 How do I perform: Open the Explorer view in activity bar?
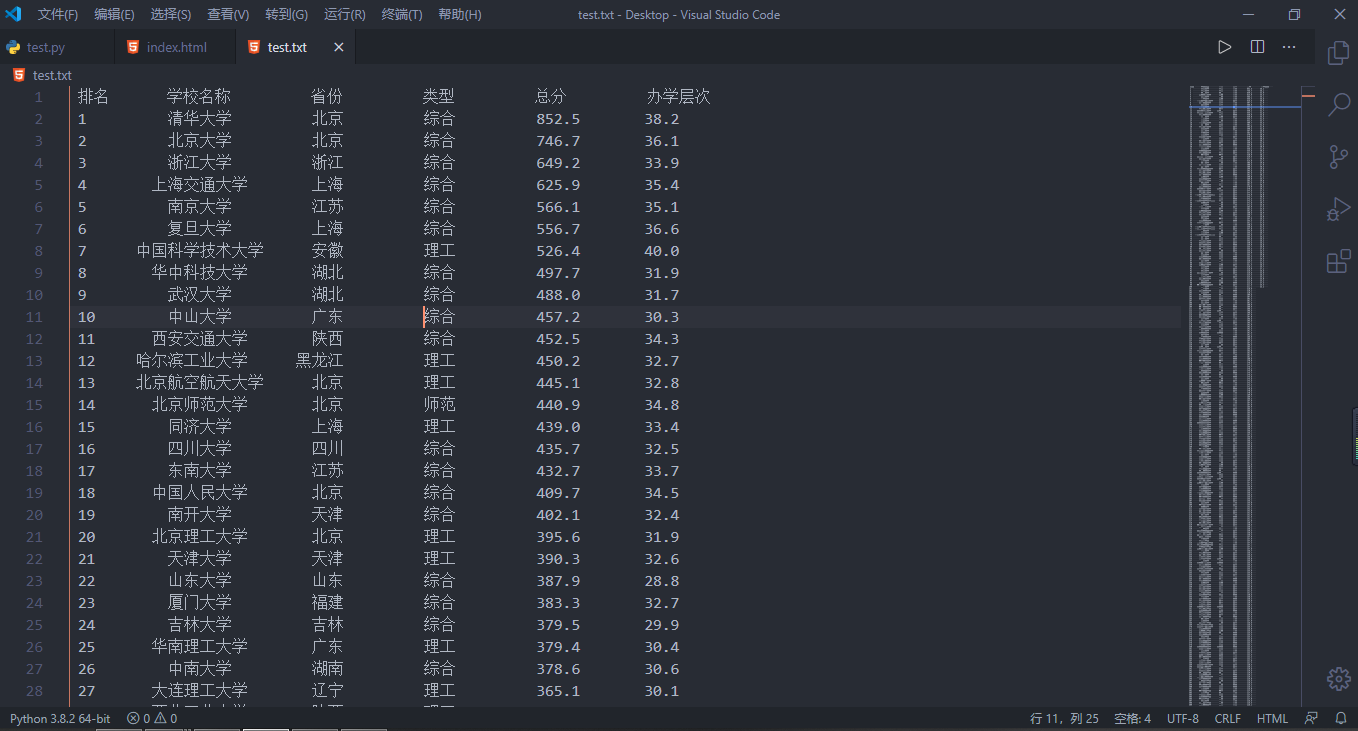pos(1338,53)
